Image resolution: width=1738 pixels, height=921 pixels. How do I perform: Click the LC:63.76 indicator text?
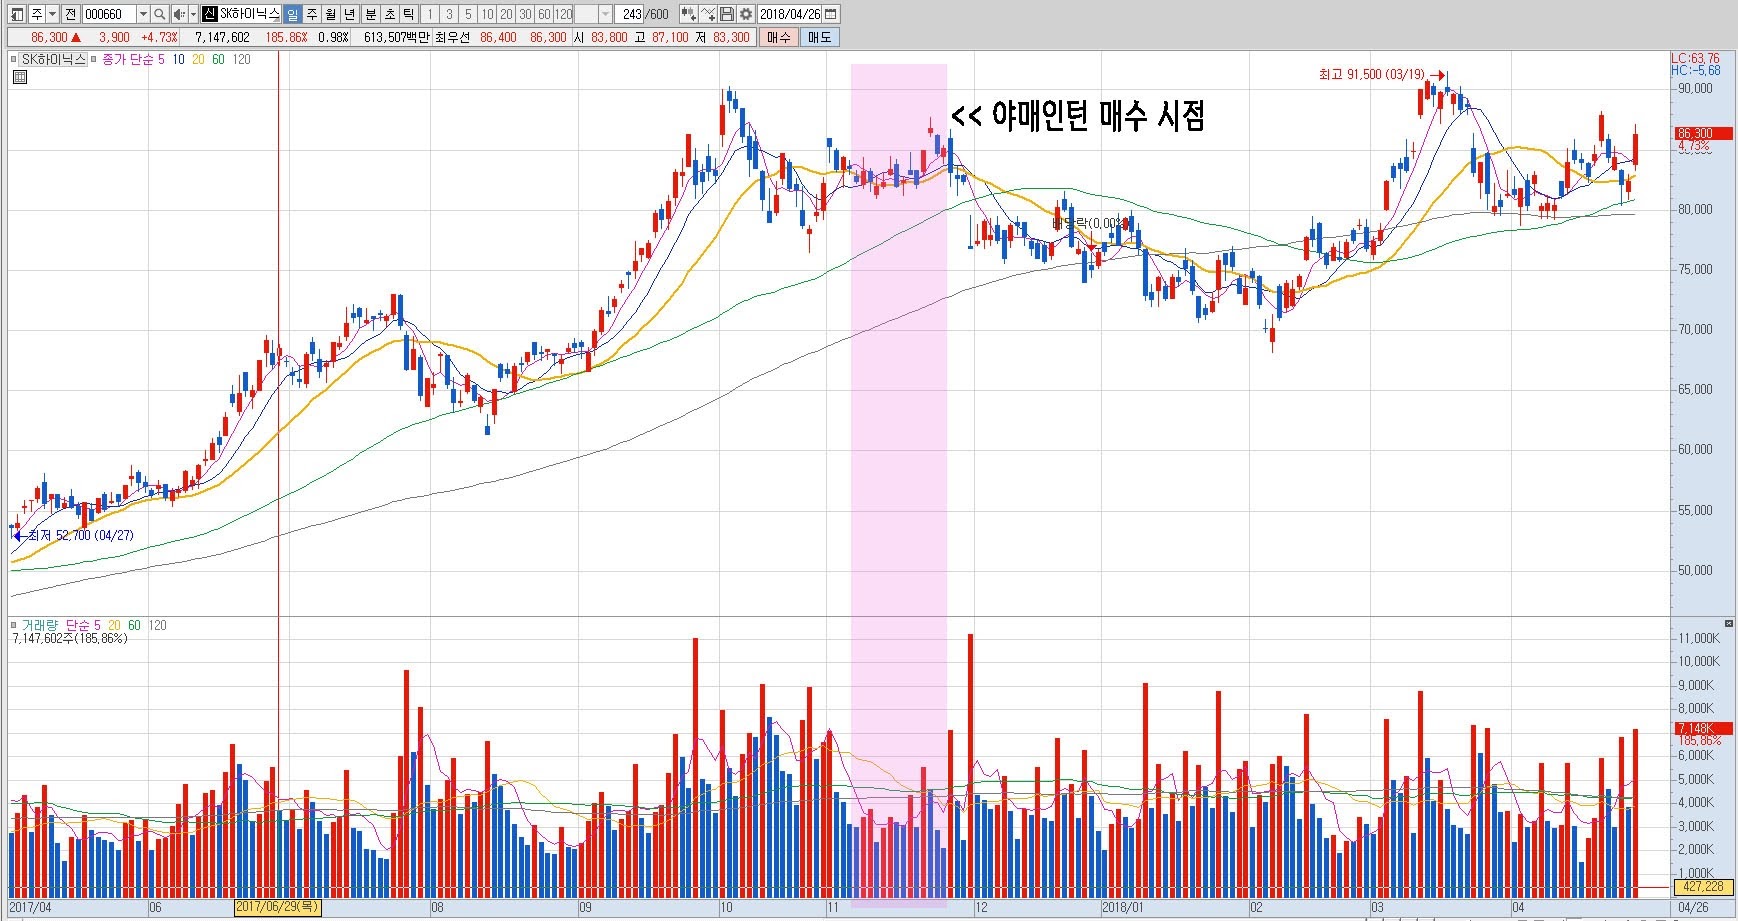tap(1698, 58)
